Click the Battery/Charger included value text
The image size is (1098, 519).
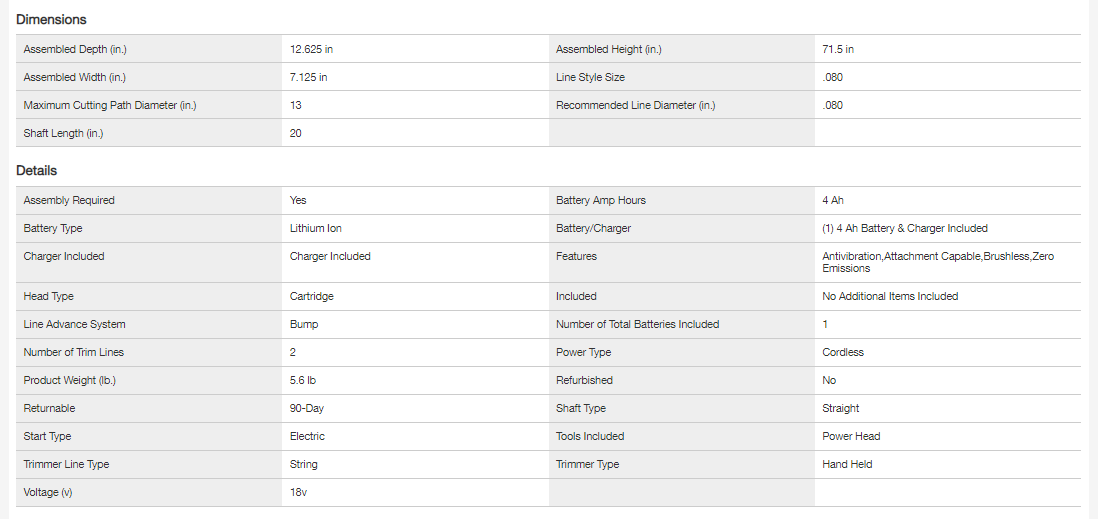point(905,228)
